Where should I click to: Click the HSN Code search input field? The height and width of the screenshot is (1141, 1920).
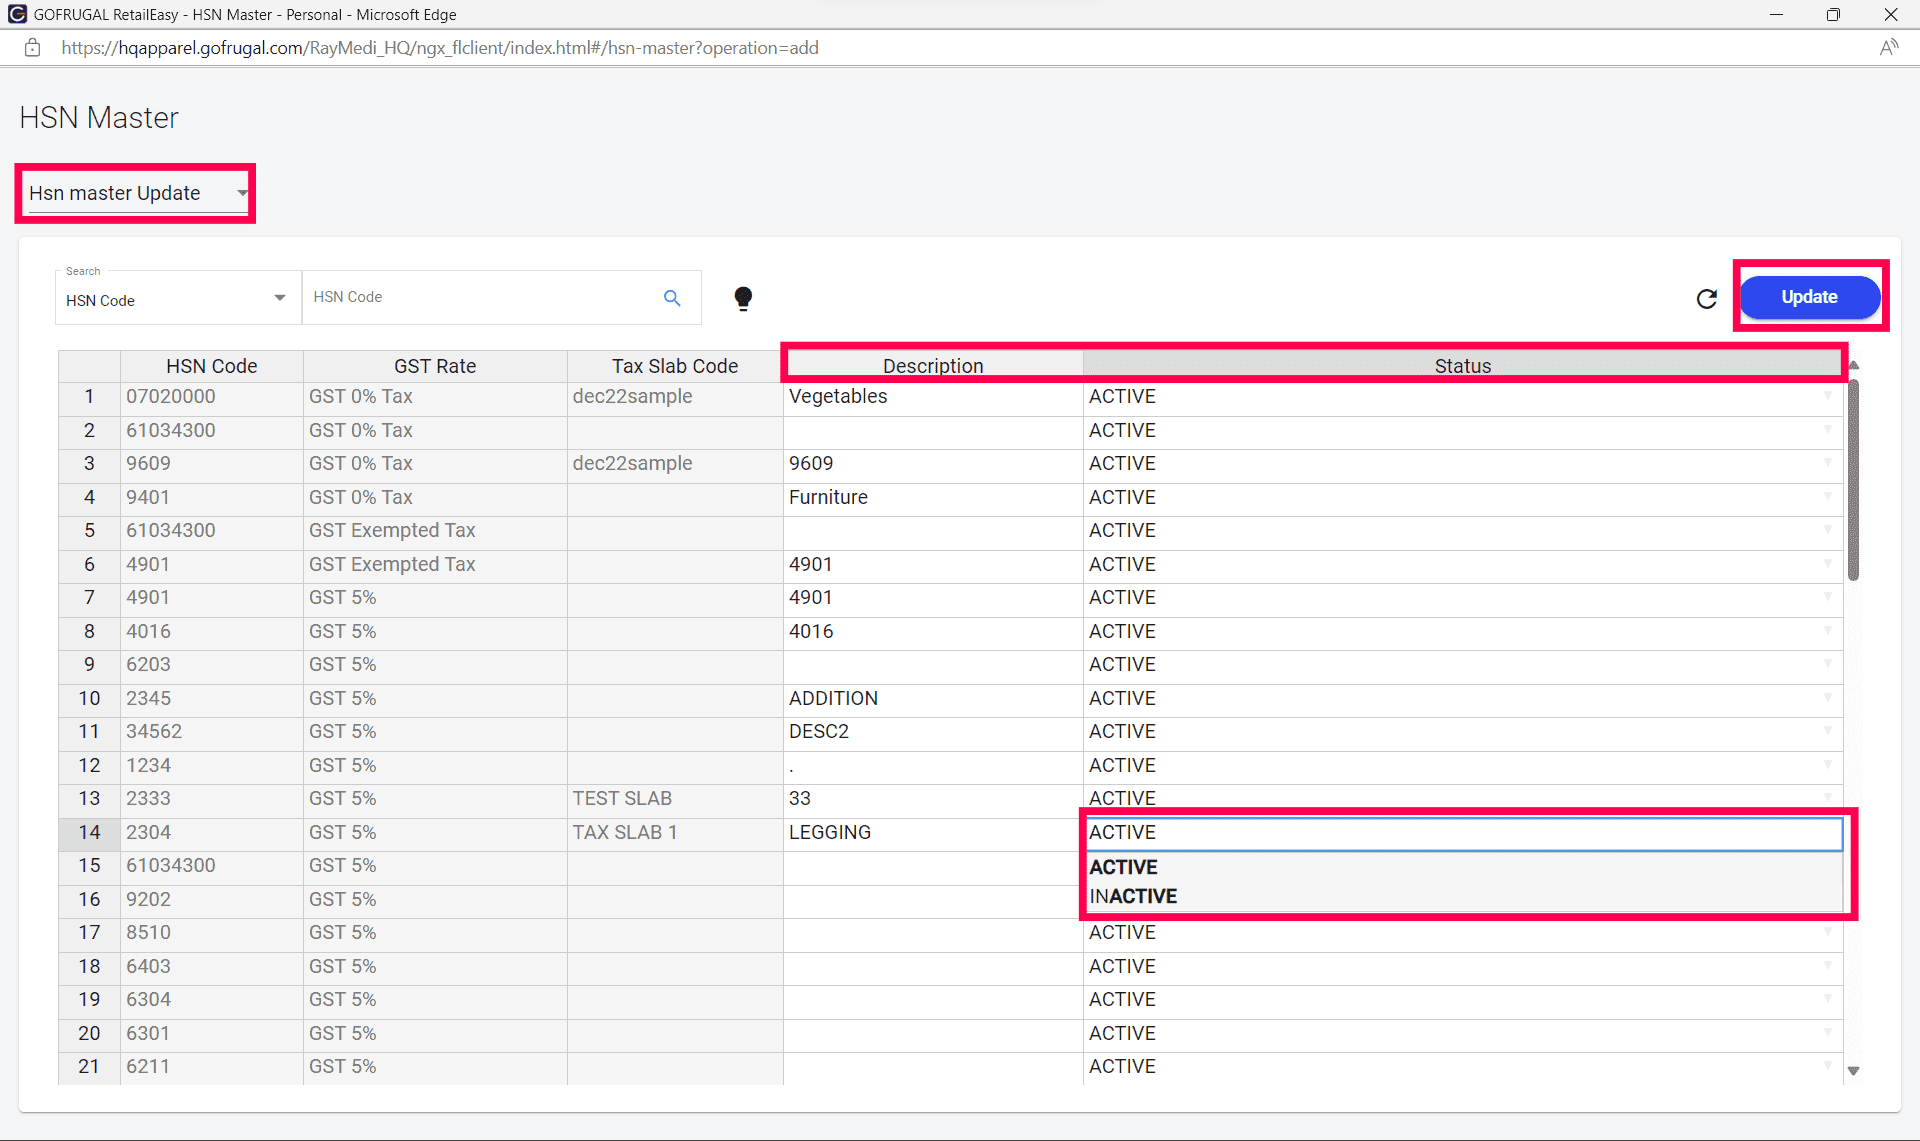click(480, 297)
